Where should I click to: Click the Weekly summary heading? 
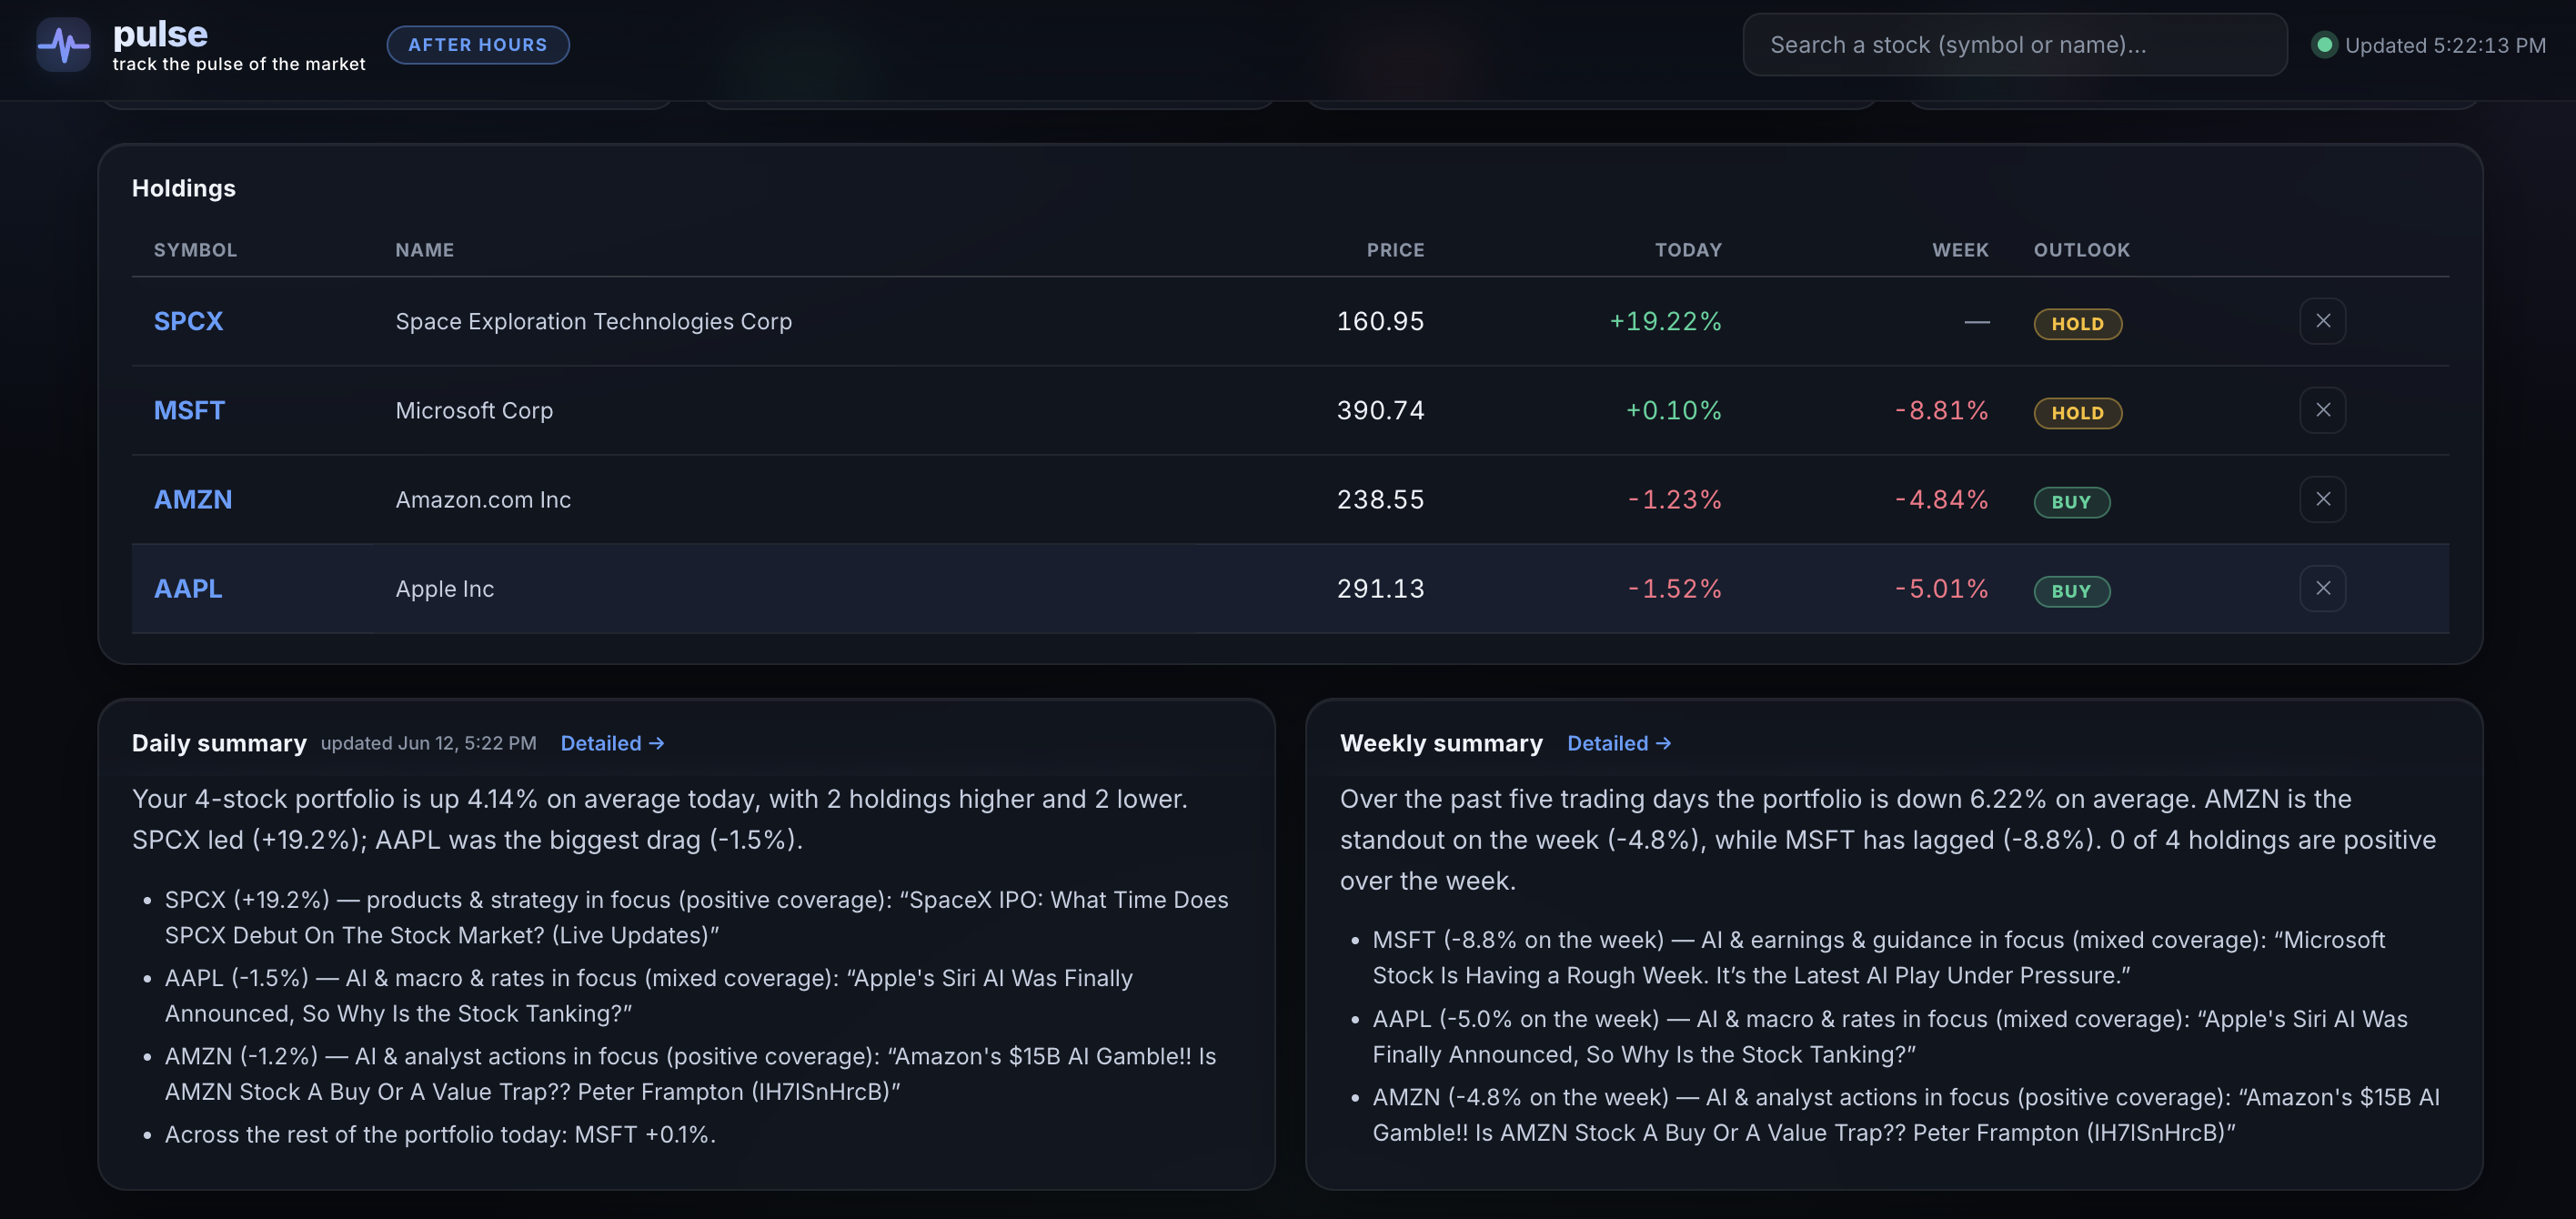pyautogui.click(x=1441, y=743)
